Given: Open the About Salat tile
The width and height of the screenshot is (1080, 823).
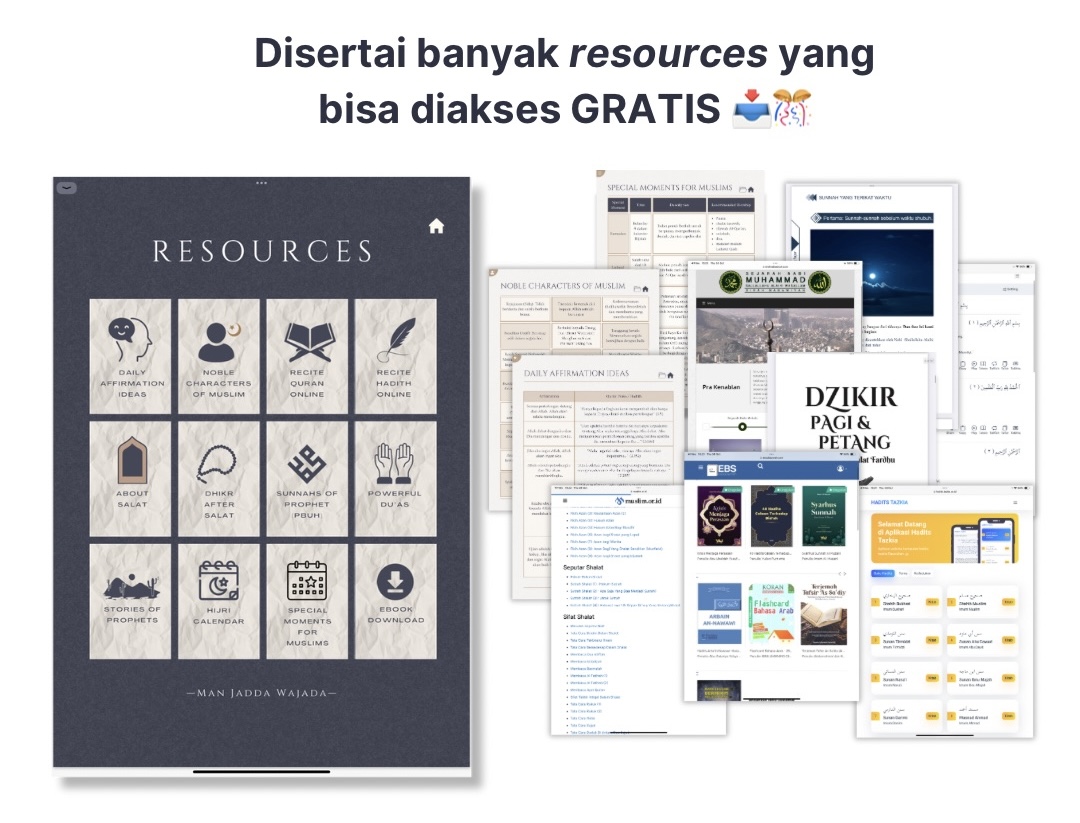Looking at the screenshot, I should pos(130,479).
